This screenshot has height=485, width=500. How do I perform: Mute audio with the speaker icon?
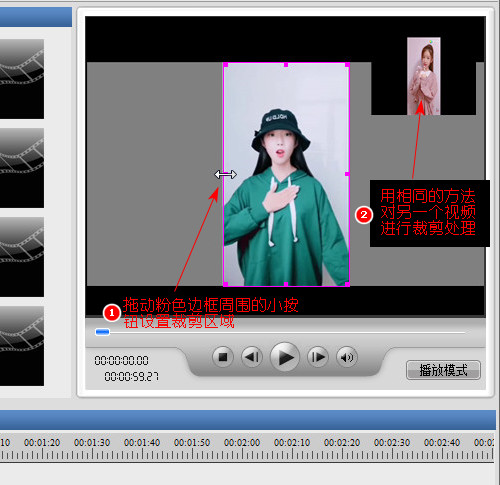[x=347, y=357]
